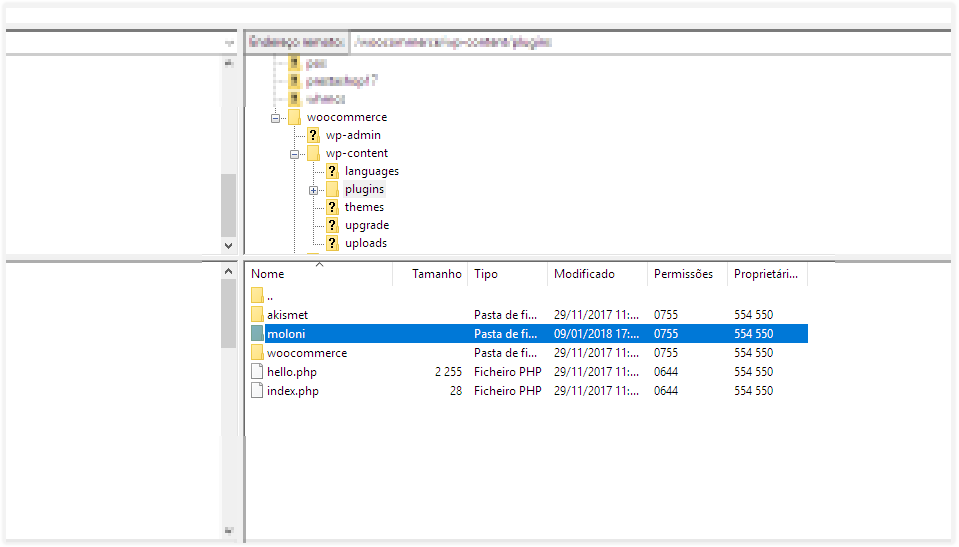This screenshot has width=959, height=547.
Task: Click the woocommerce folder icon in tree
Action: pyautogui.click(x=294, y=117)
